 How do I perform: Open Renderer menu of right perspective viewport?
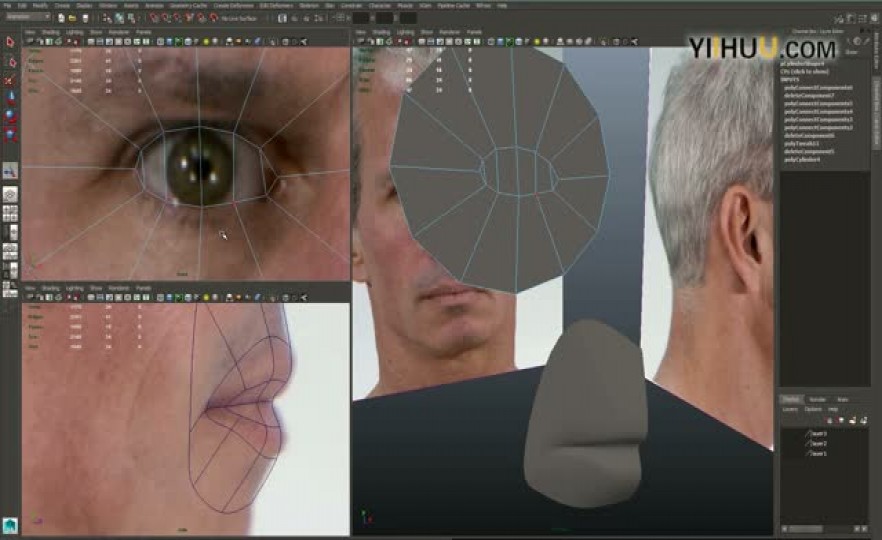point(449,32)
